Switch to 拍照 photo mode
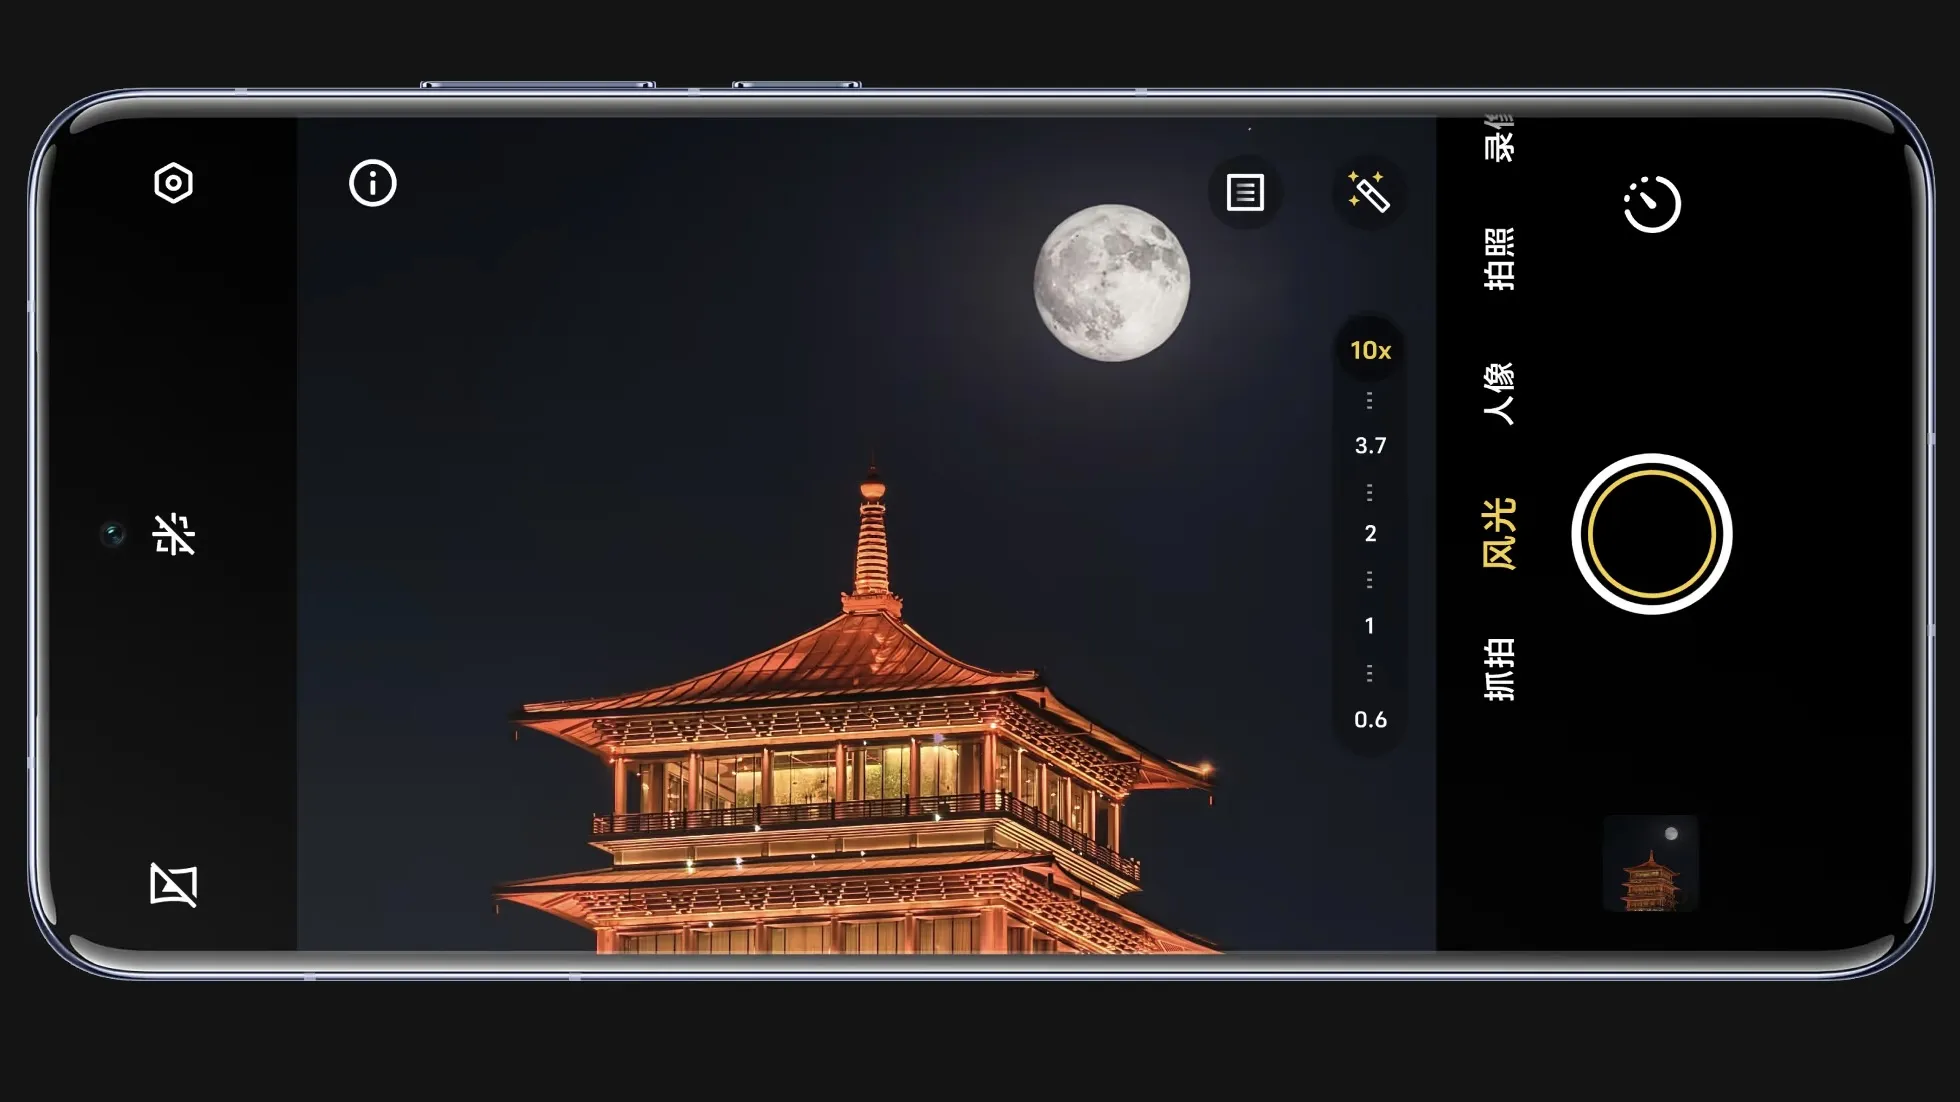The height and width of the screenshot is (1102, 1960). tap(1498, 259)
